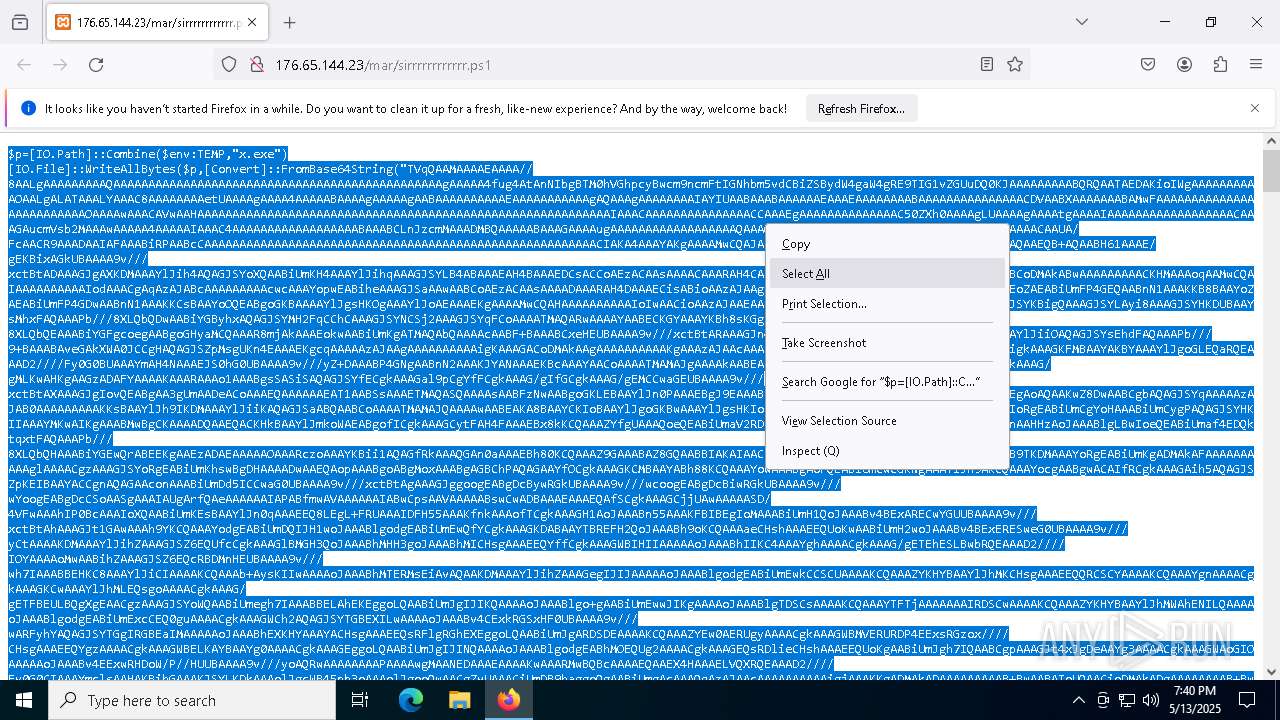The image size is (1280, 720).
Task: Choose Copy from the context menu
Action: 888,244
